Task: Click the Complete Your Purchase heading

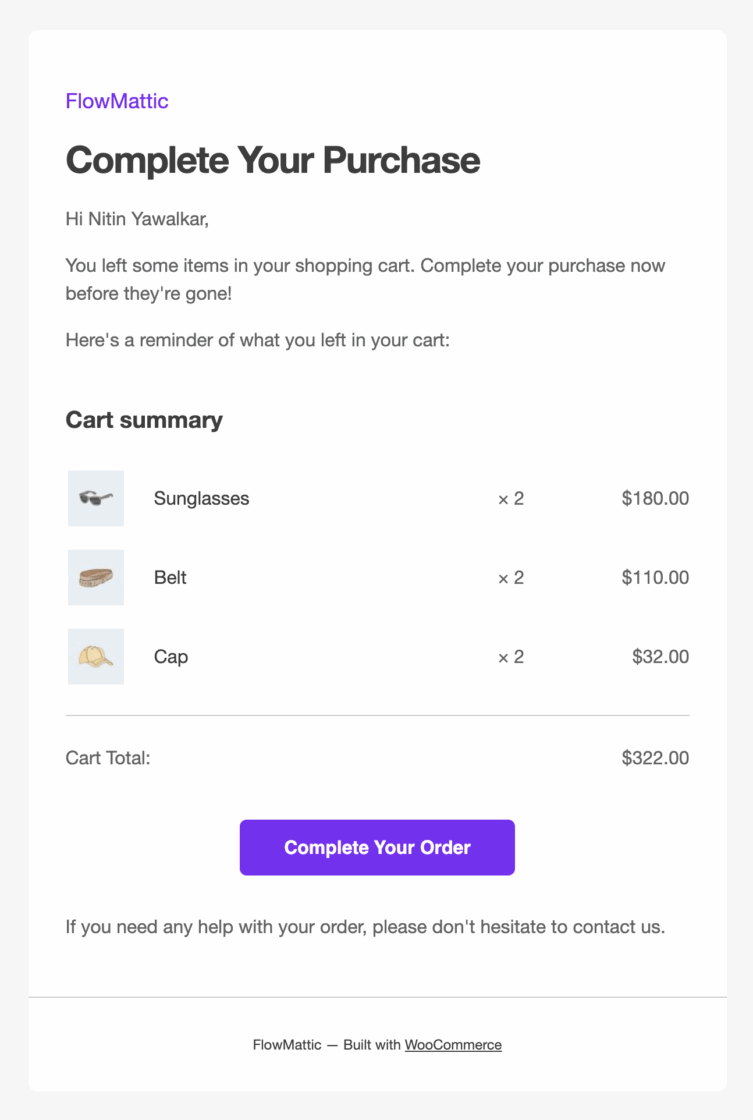Action: pos(273,160)
